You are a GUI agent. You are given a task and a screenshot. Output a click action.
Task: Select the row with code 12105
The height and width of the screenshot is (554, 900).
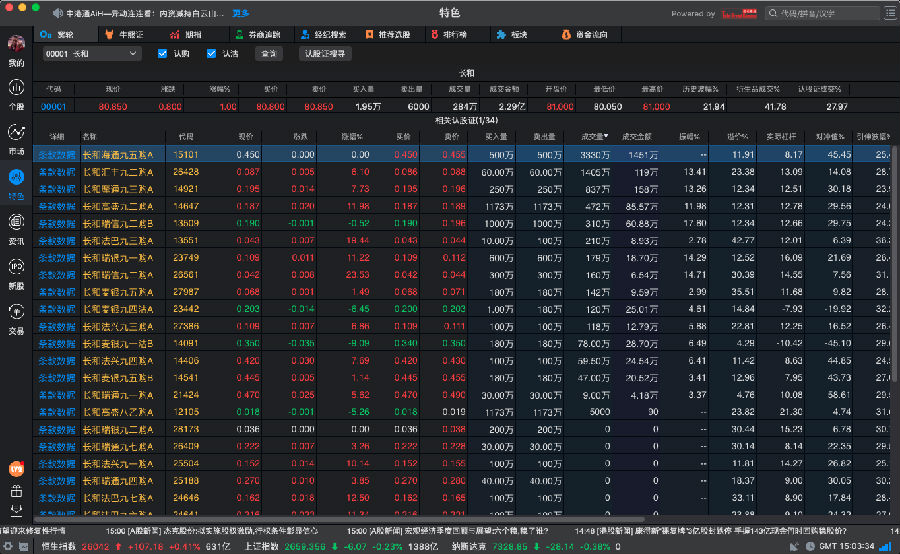coord(462,412)
